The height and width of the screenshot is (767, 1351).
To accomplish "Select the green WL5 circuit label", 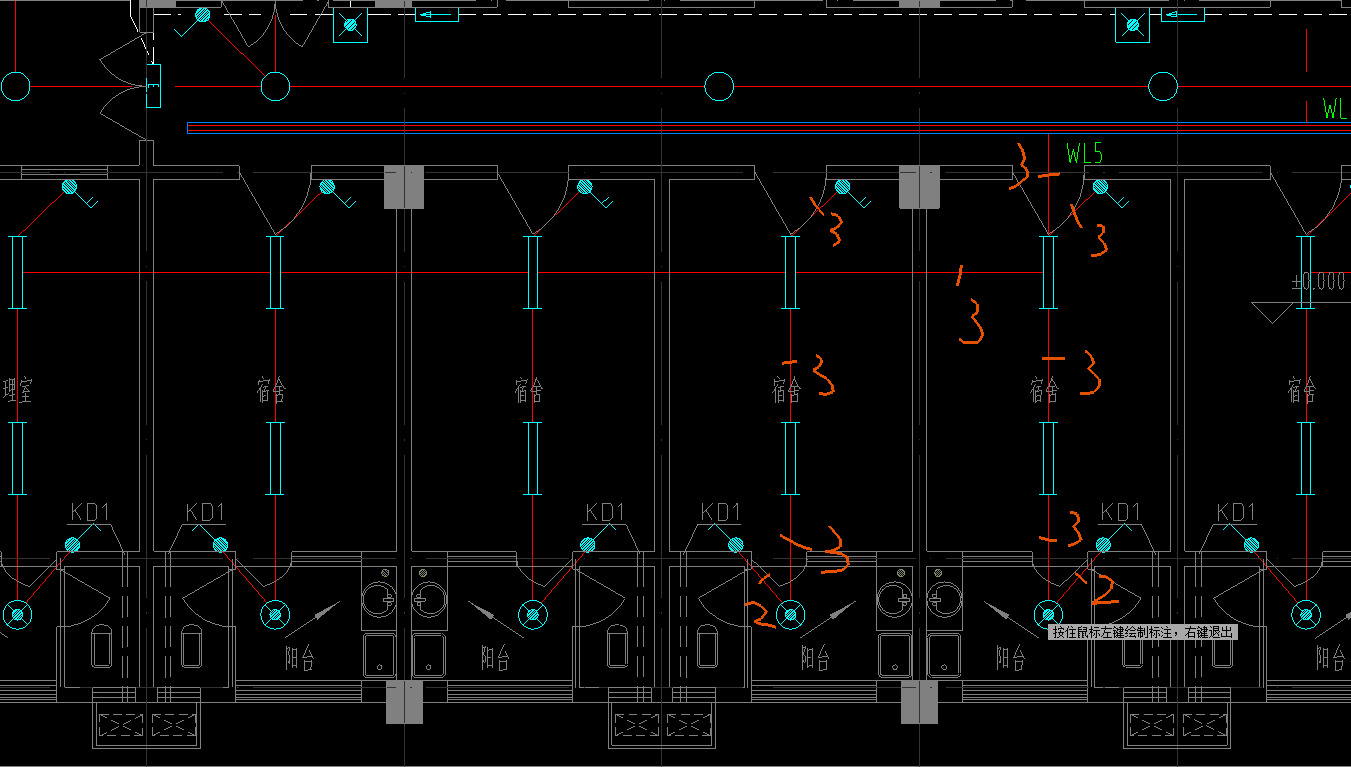I will pyautogui.click(x=1084, y=154).
